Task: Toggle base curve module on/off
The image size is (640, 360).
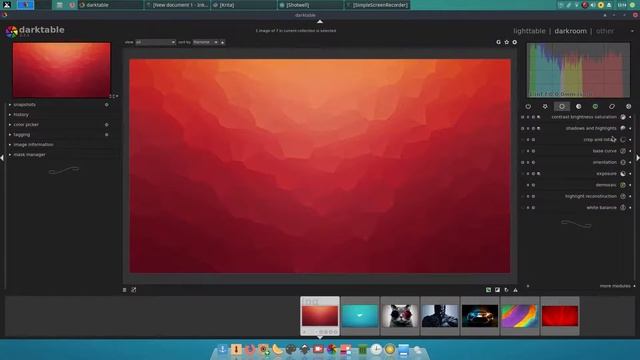Action: click(623, 151)
